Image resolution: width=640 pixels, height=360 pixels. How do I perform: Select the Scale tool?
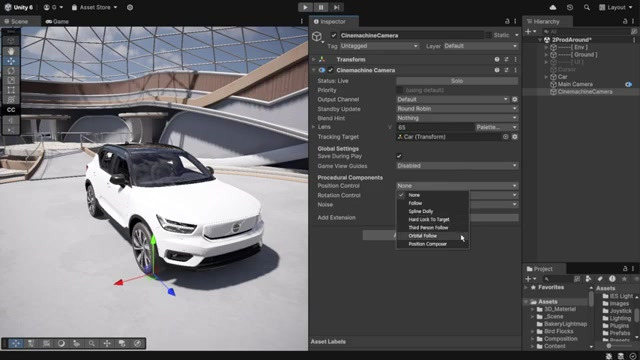[x=11, y=80]
